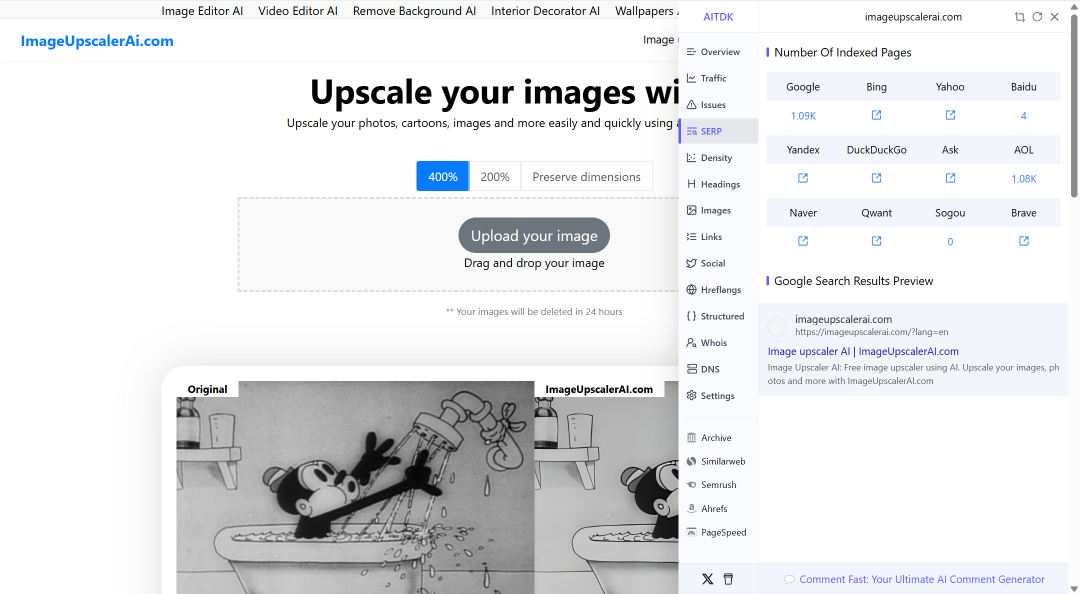The width and height of the screenshot is (1080, 594).
Task: Open the Whois section
Action: pos(718,342)
